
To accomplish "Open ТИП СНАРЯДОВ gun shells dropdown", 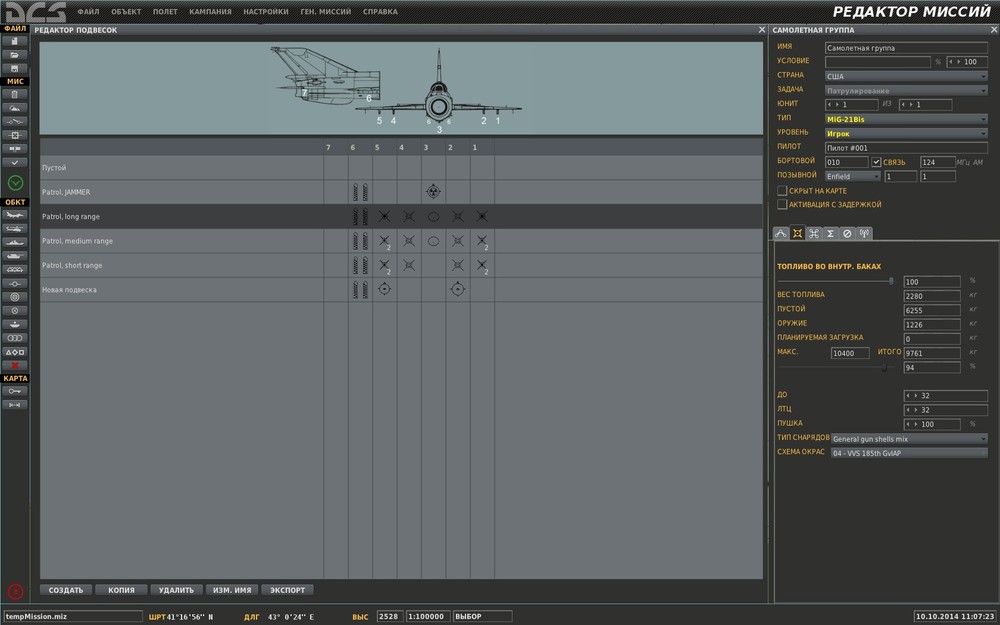I will pyautogui.click(x=908, y=438).
